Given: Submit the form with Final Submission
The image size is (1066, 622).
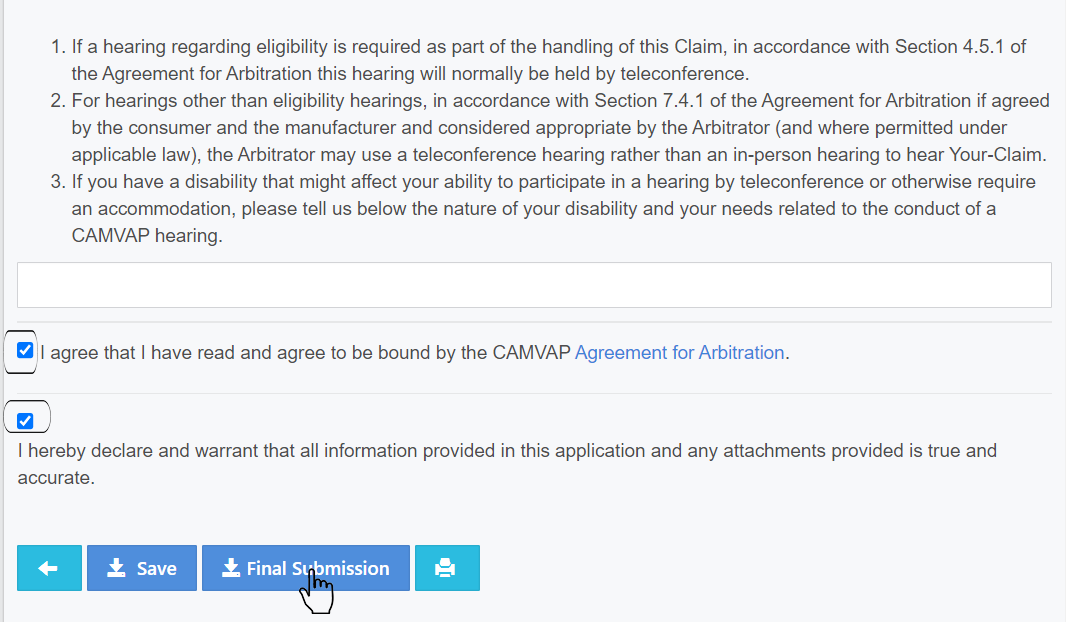Looking at the screenshot, I should (x=306, y=568).
